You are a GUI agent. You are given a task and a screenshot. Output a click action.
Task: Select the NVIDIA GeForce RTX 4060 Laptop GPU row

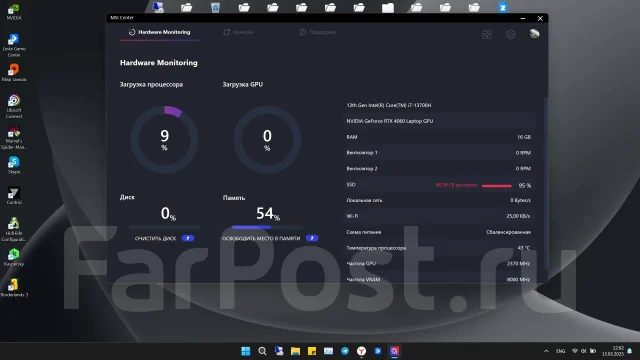[x=439, y=121]
